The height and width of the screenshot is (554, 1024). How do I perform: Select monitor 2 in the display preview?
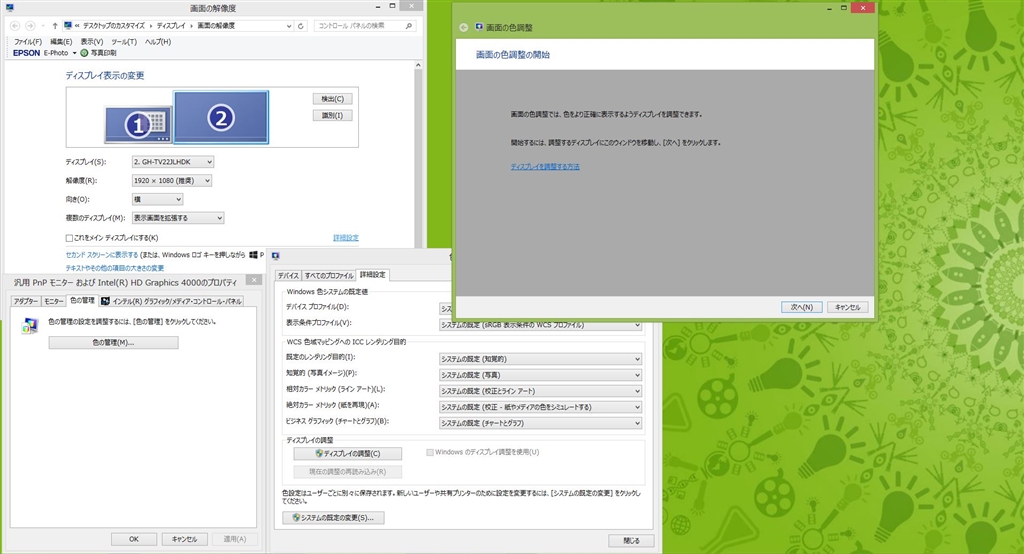point(221,117)
